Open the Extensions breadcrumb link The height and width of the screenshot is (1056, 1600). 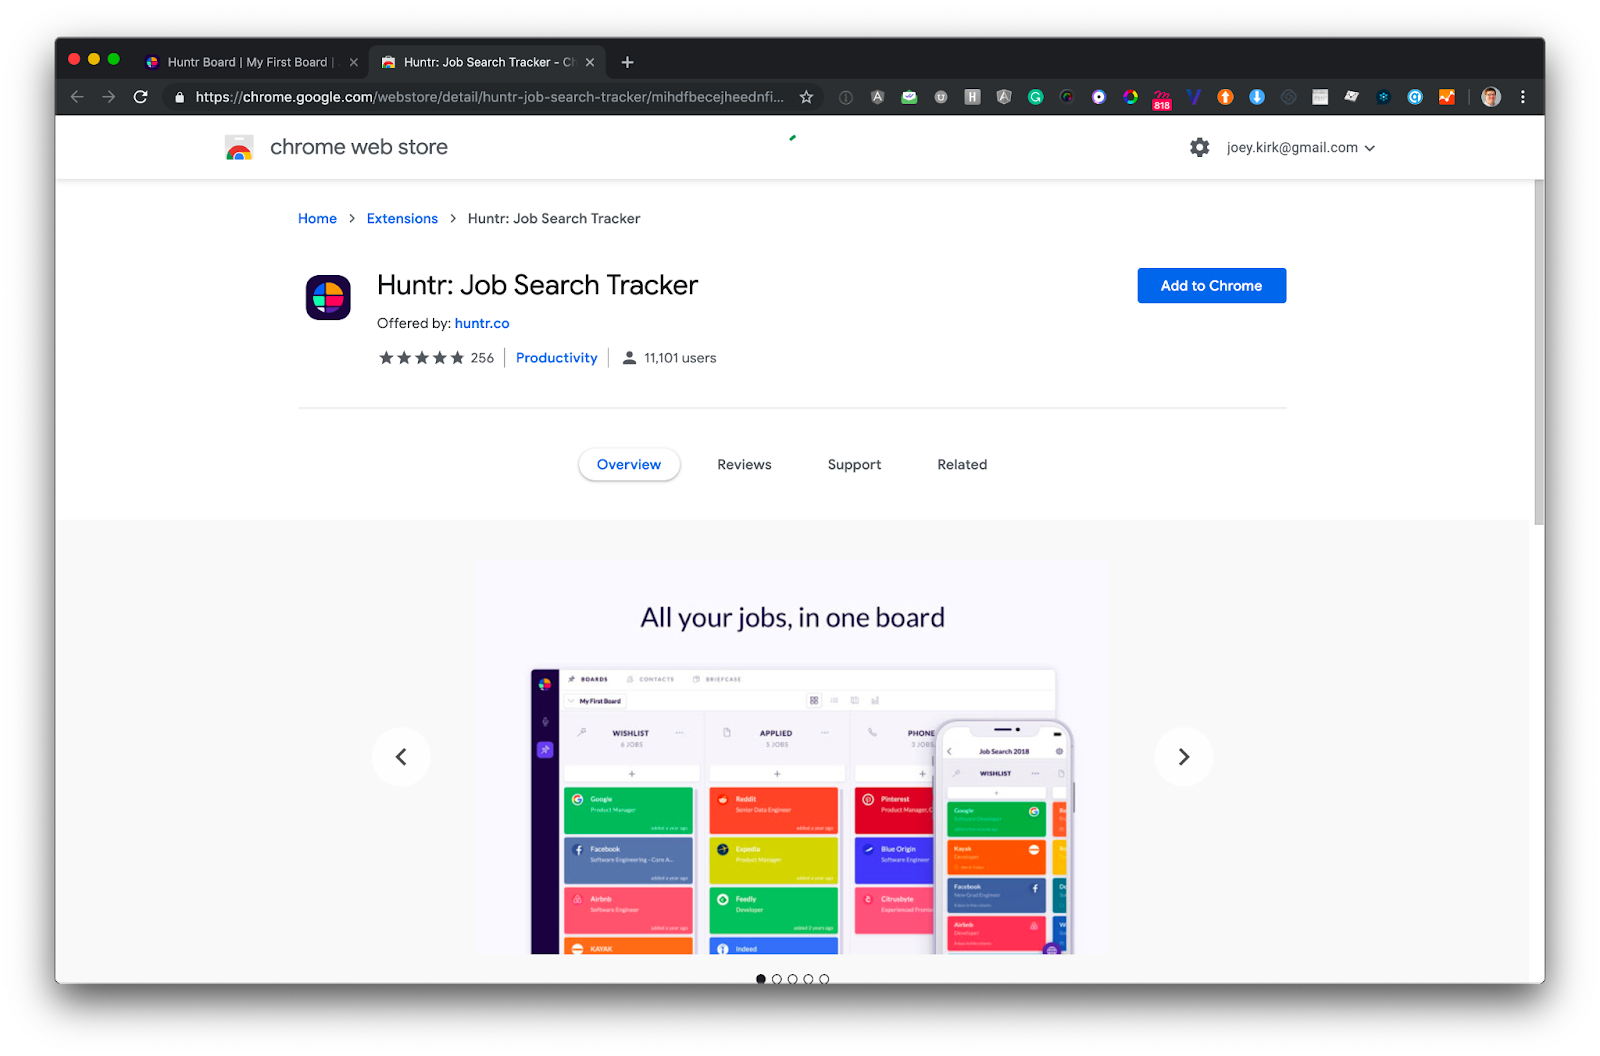(x=402, y=219)
